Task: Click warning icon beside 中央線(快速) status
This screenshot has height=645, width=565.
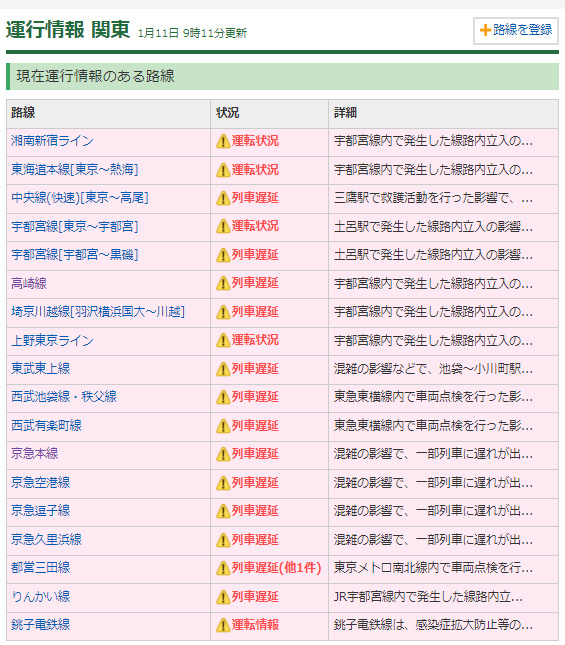Action: [223, 198]
